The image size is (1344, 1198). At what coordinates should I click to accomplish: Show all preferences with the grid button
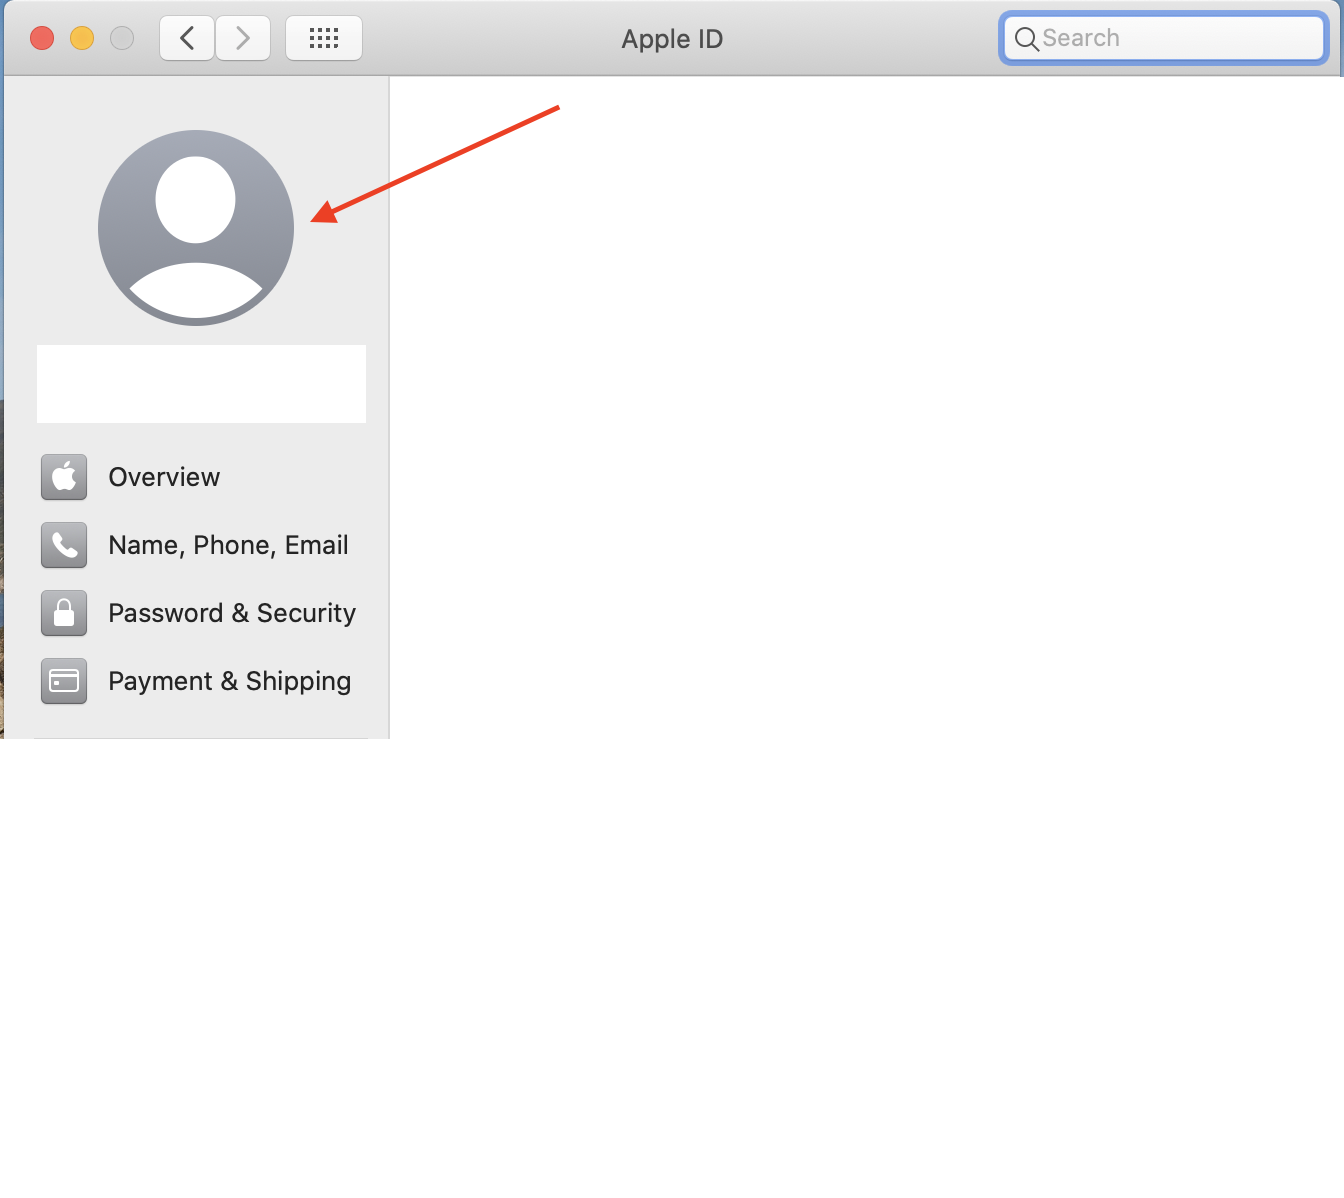[324, 38]
